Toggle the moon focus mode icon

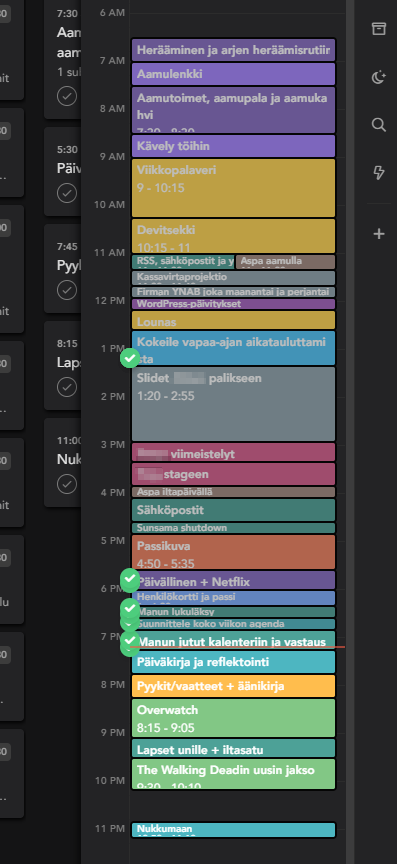point(378,78)
